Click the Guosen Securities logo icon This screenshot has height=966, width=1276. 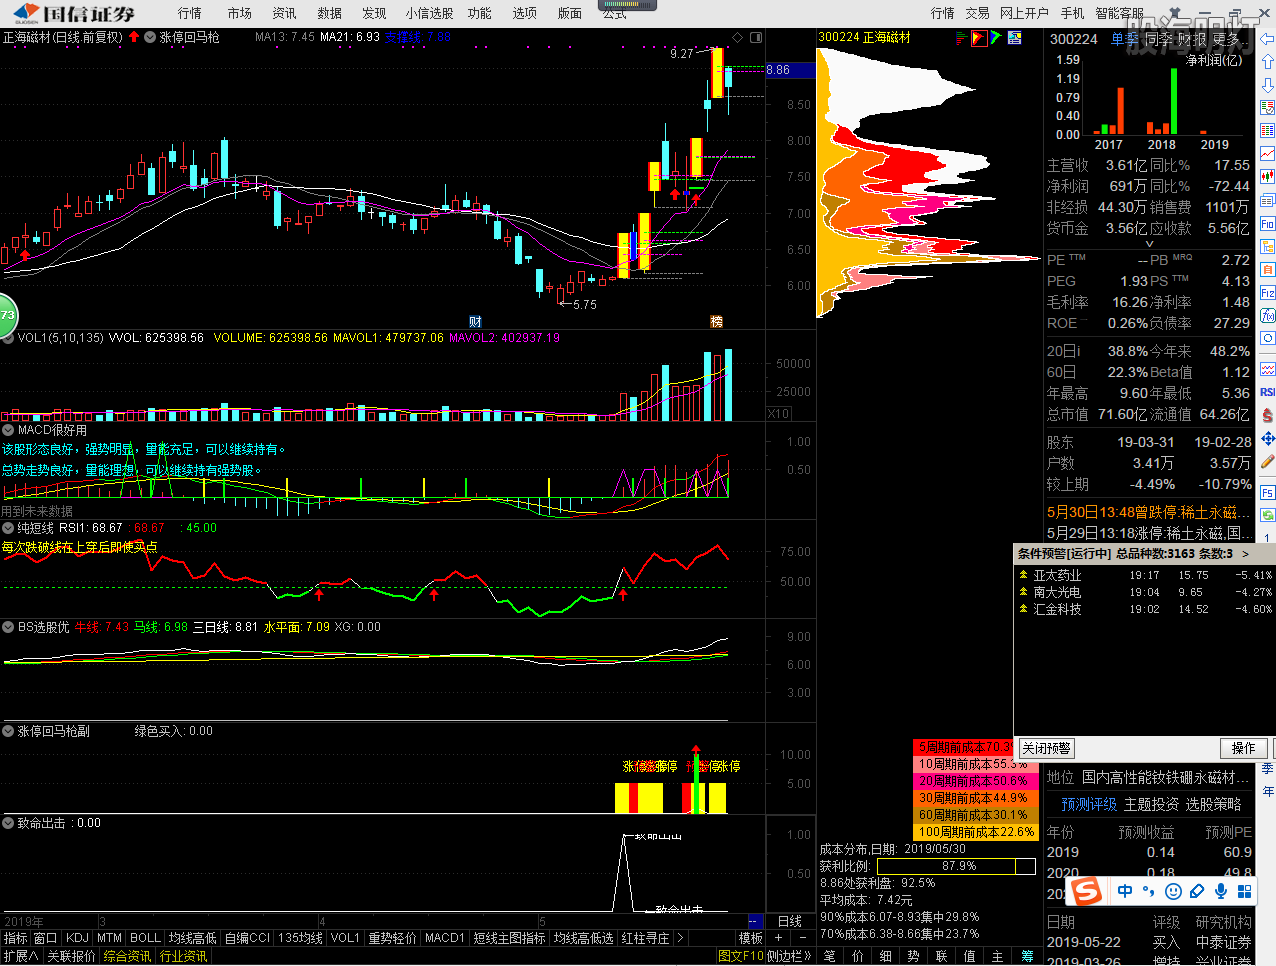(x=27, y=13)
